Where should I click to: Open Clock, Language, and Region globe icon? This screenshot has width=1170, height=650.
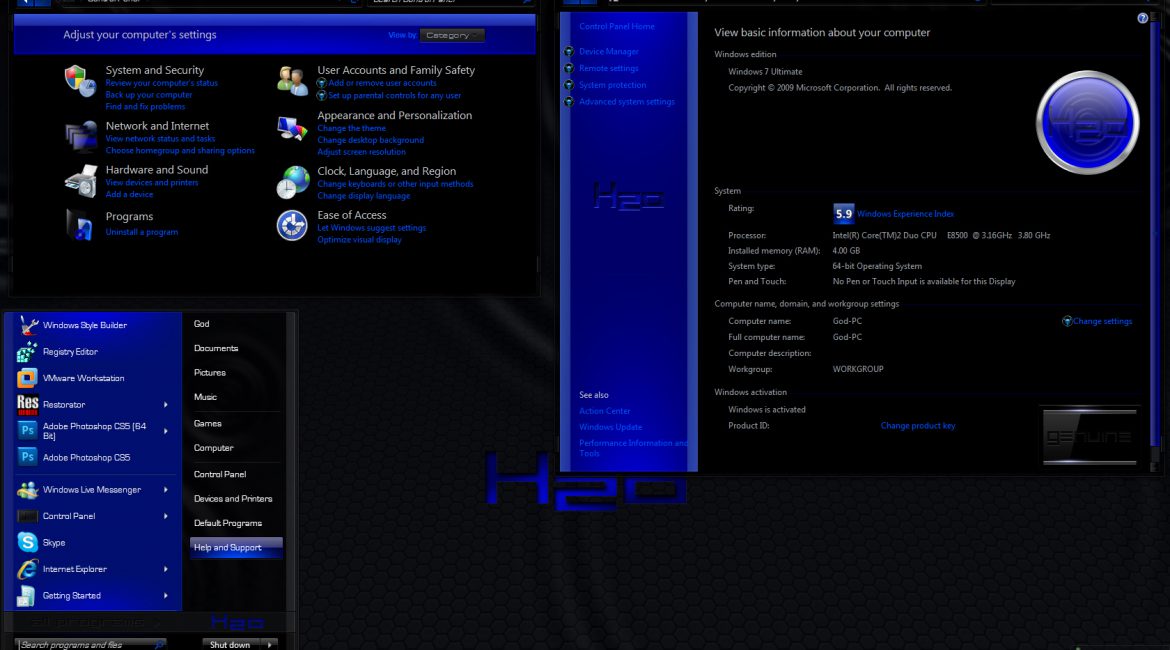[292, 183]
